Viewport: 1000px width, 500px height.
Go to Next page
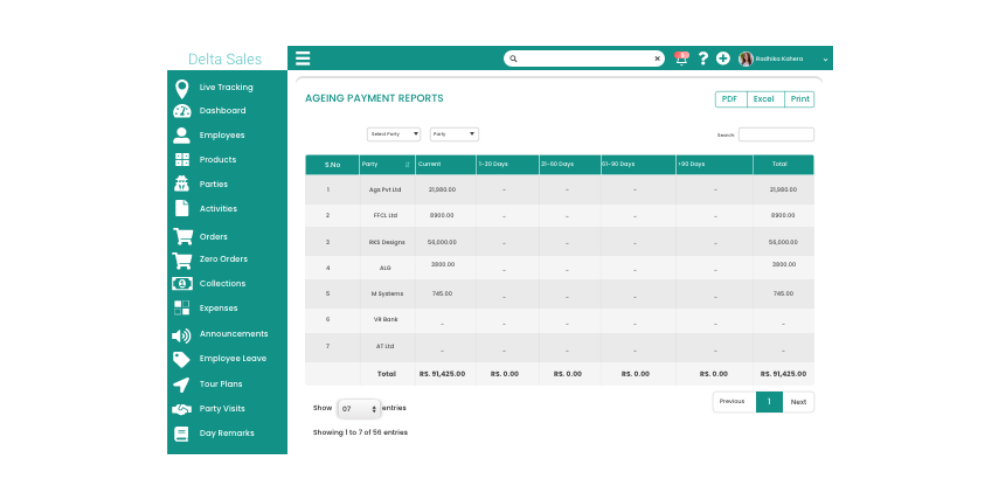click(x=798, y=402)
